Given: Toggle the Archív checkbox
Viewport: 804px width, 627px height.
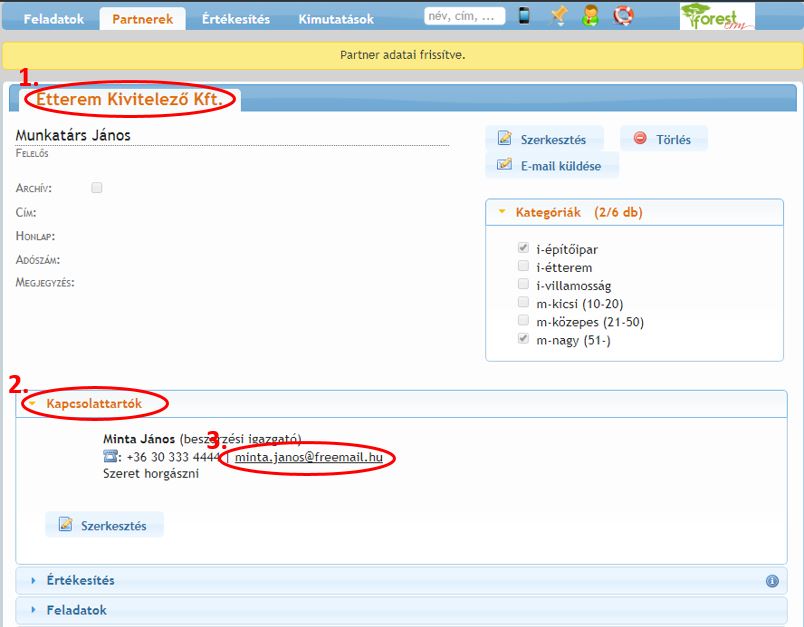Looking at the screenshot, I should 97,187.
